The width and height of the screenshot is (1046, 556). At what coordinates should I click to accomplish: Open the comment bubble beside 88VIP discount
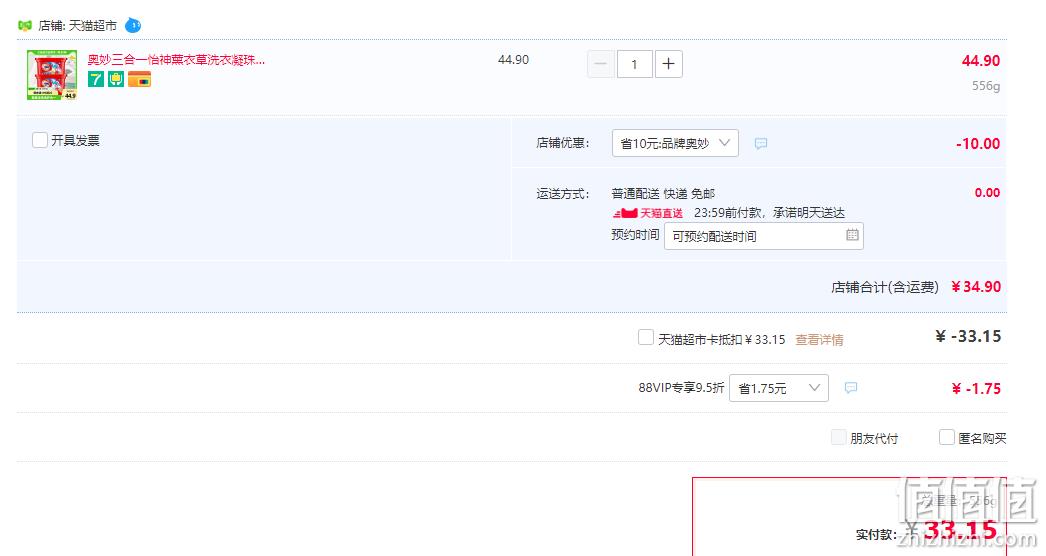click(x=851, y=388)
